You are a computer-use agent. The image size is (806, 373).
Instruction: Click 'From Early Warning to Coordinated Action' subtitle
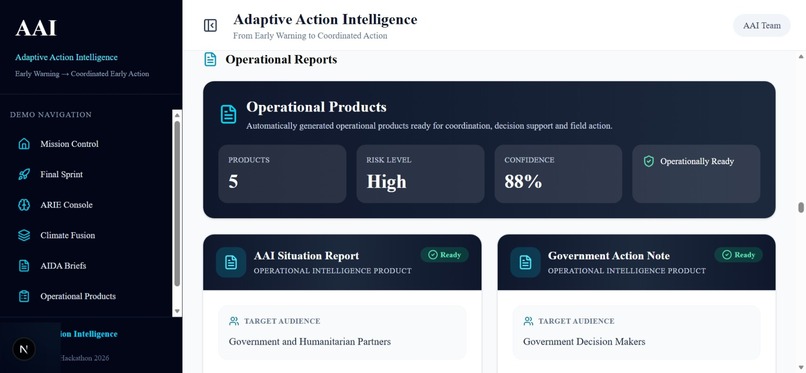pyautogui.click(x=310, y=36)
